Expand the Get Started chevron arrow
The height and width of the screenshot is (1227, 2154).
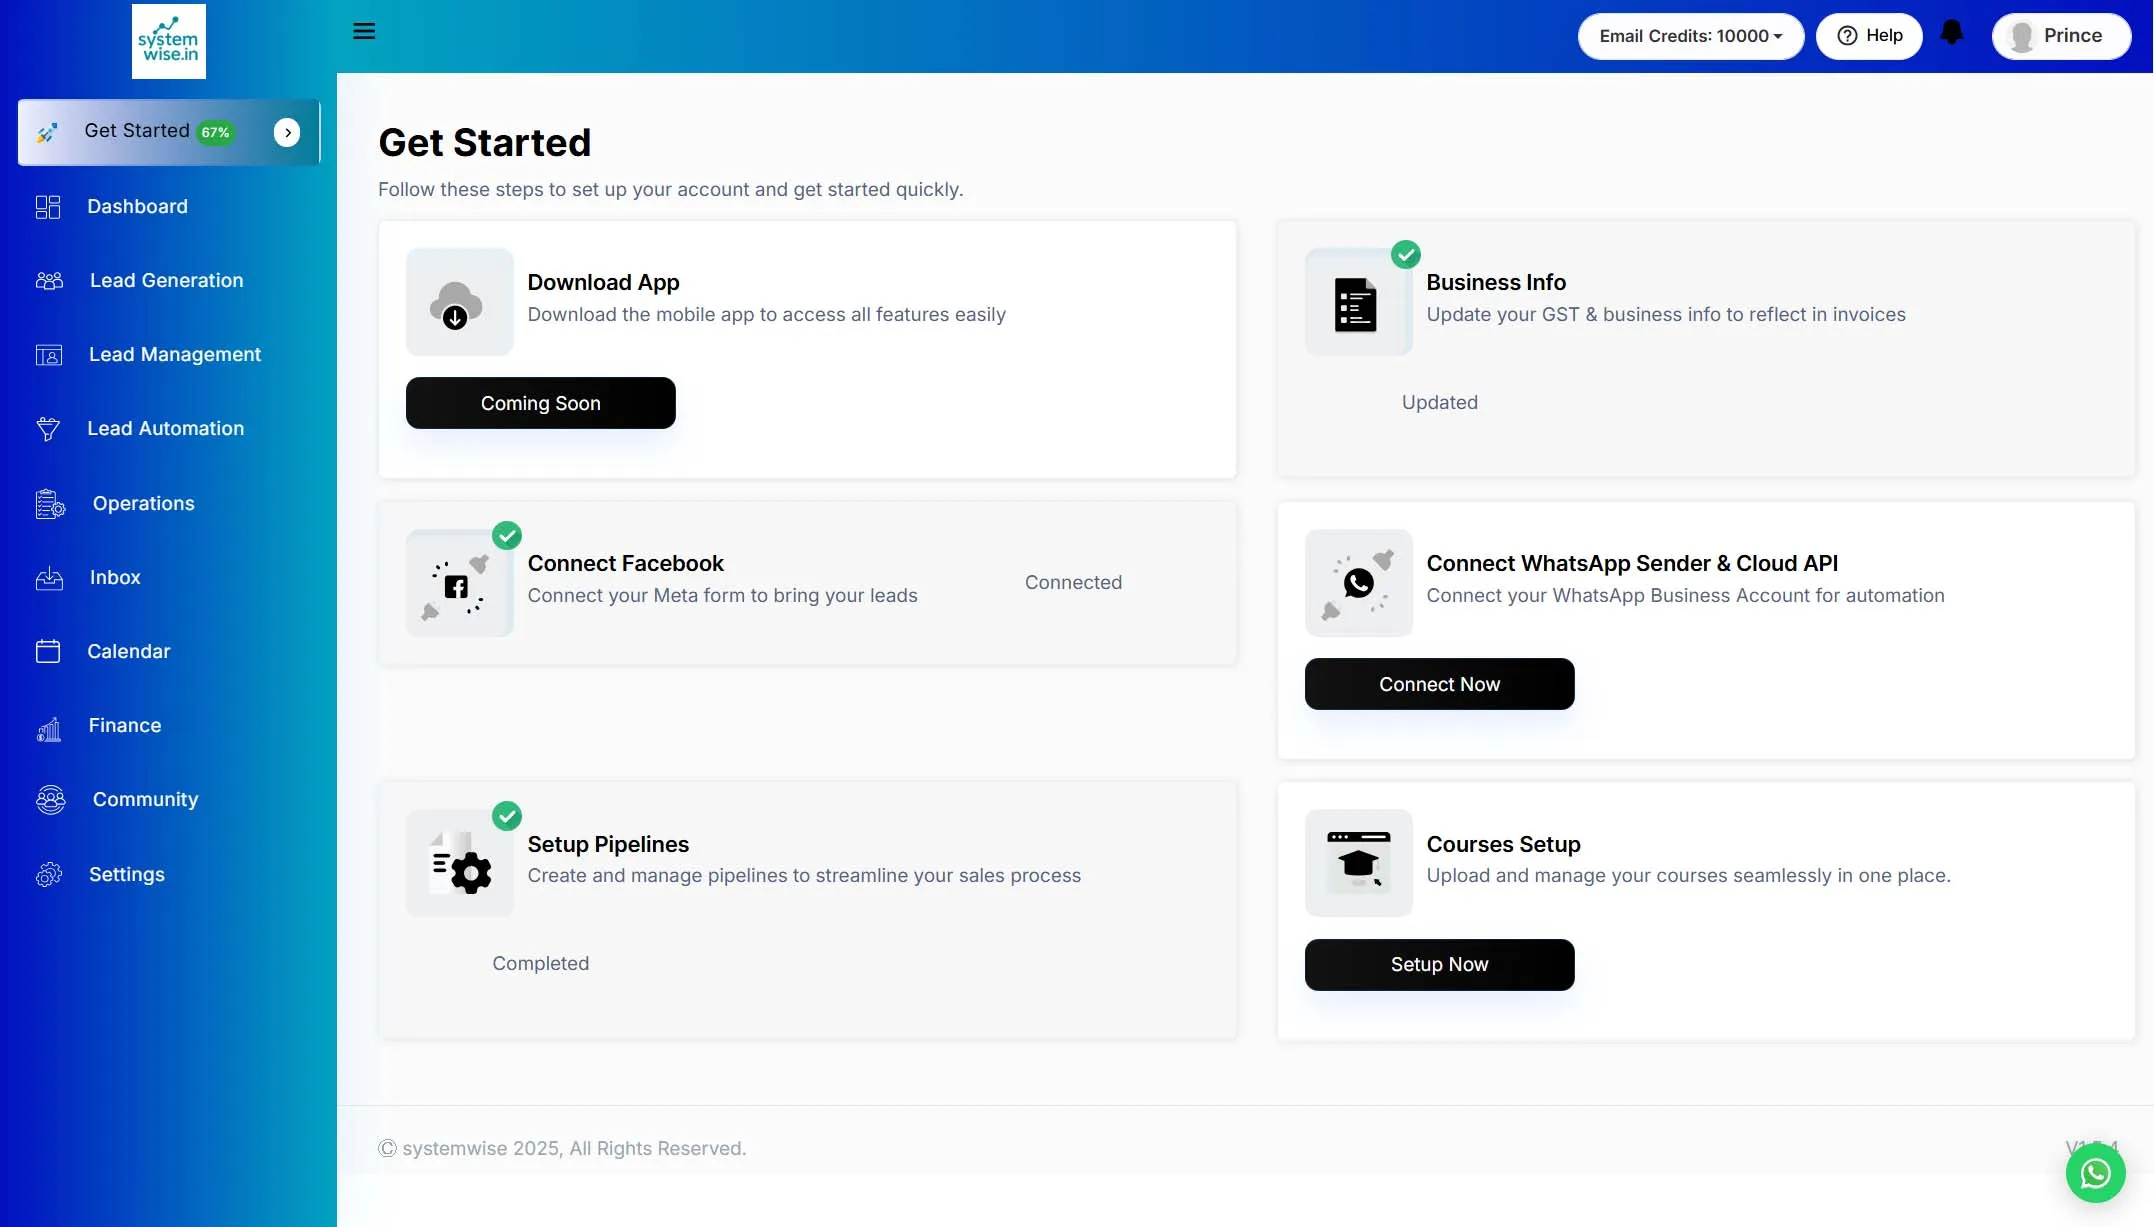click(x=287, y=132)
